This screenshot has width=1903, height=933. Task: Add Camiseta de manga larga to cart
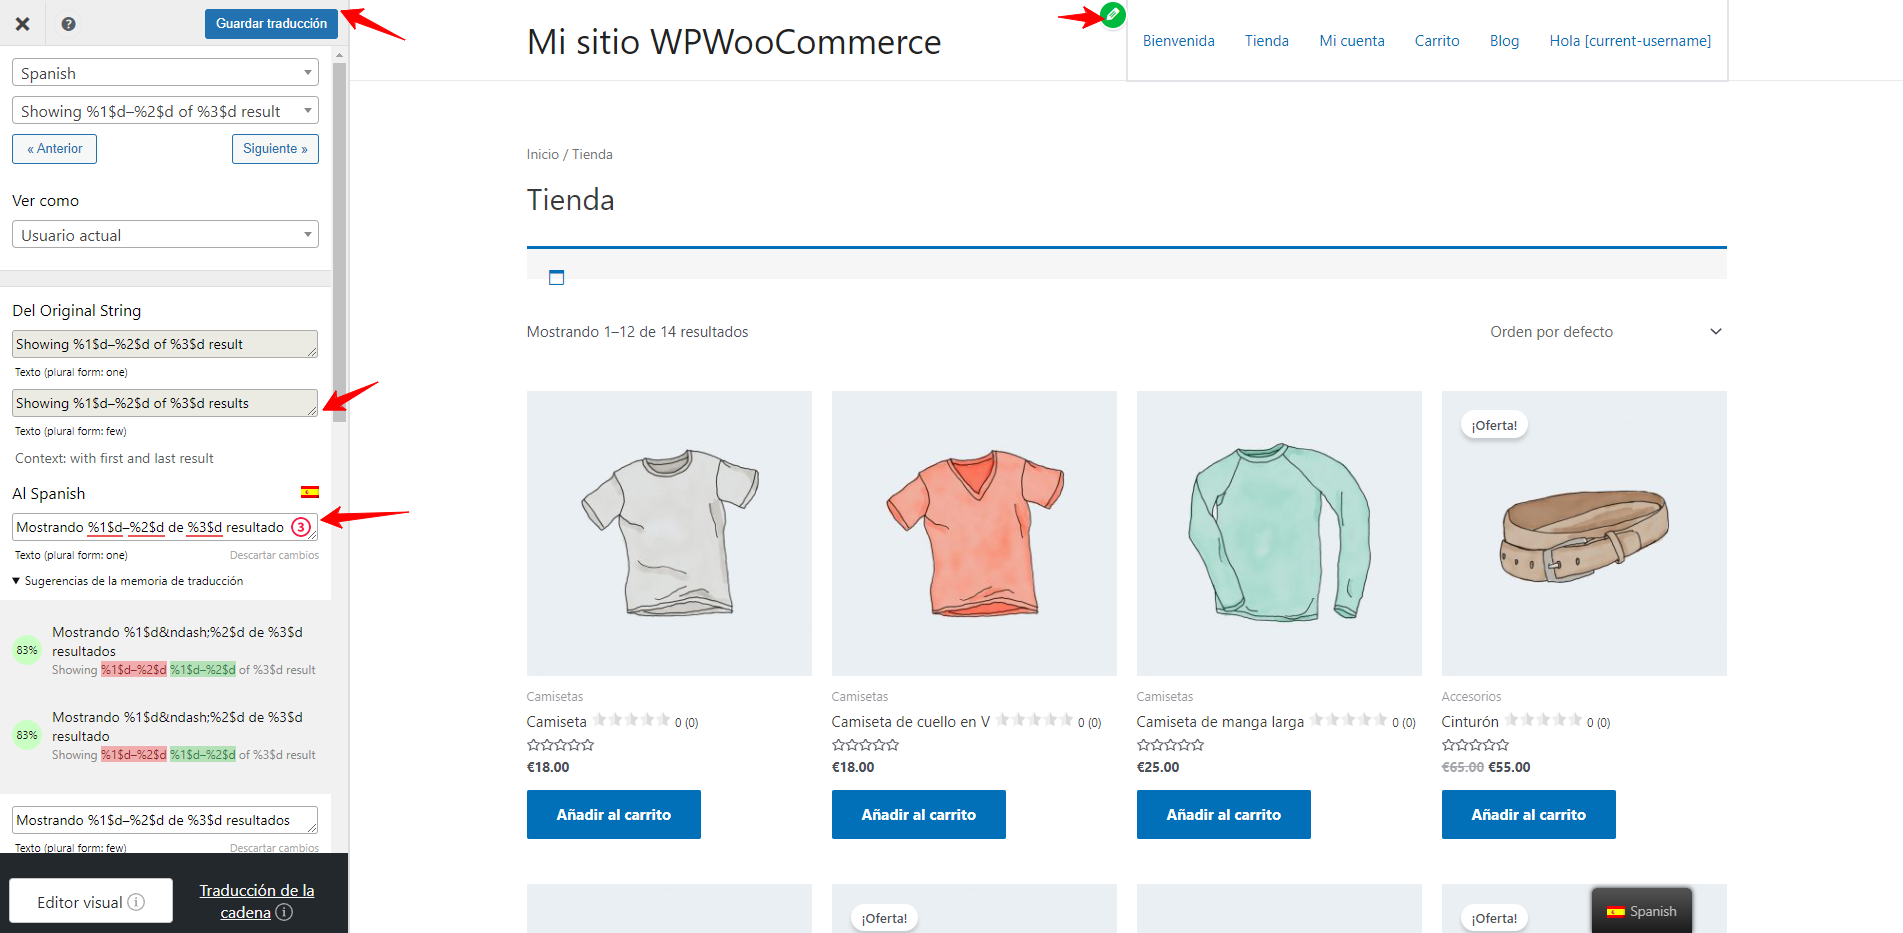pyautogui.click(x=1223, y=814)
